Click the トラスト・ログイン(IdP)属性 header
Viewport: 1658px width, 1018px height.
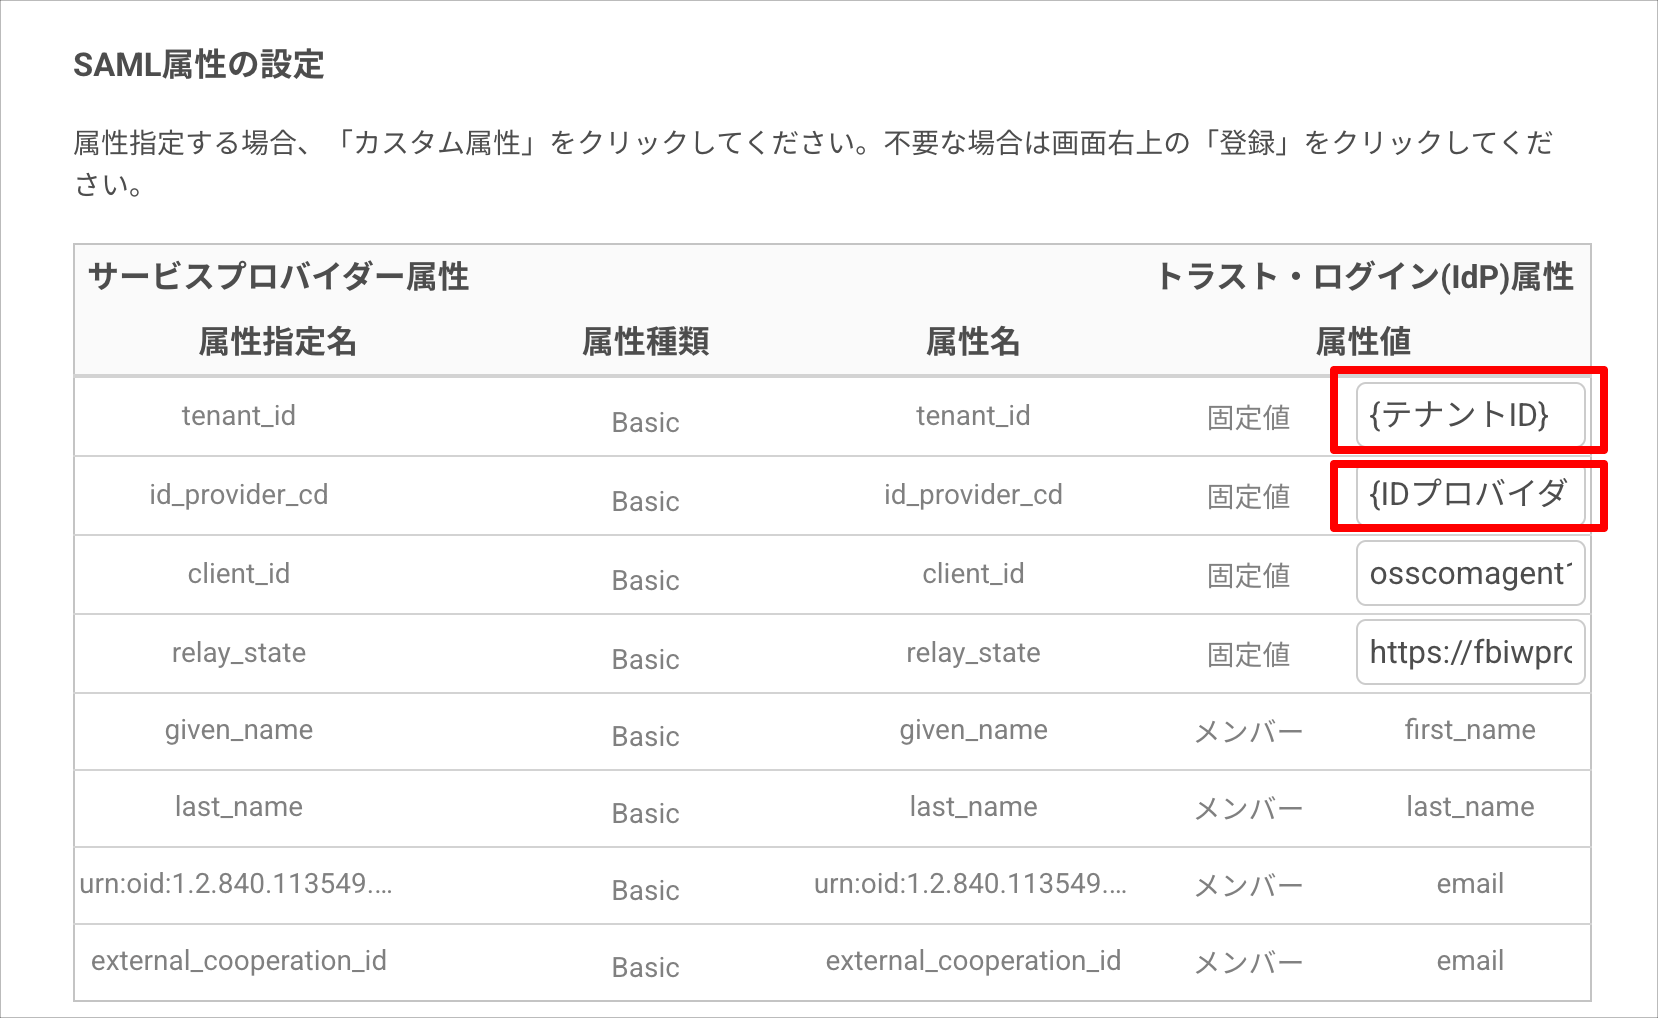1364,276
